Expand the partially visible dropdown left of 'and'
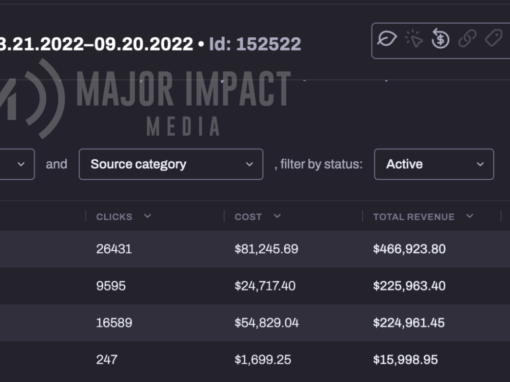The width and height of the screenshot is (510, 382). [17, 164]
